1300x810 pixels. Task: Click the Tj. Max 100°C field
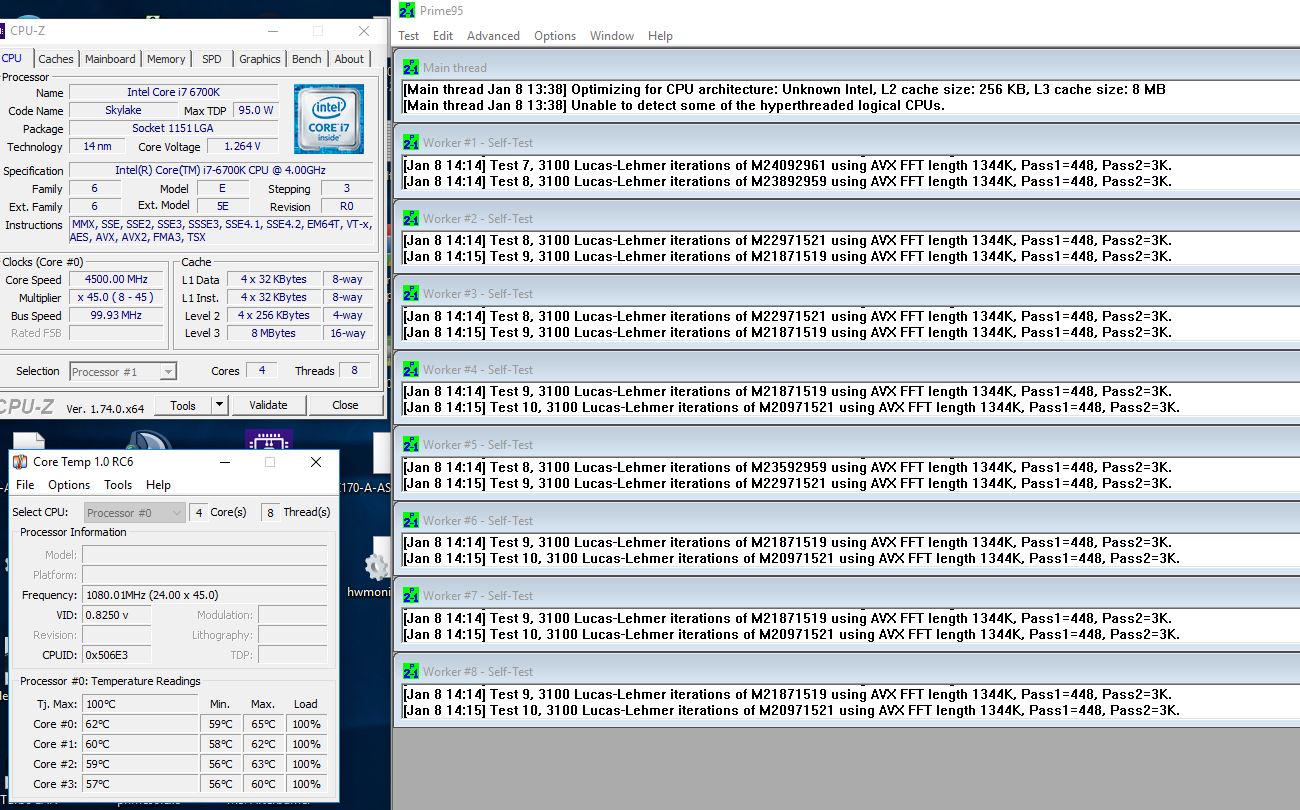pos(139,704)
